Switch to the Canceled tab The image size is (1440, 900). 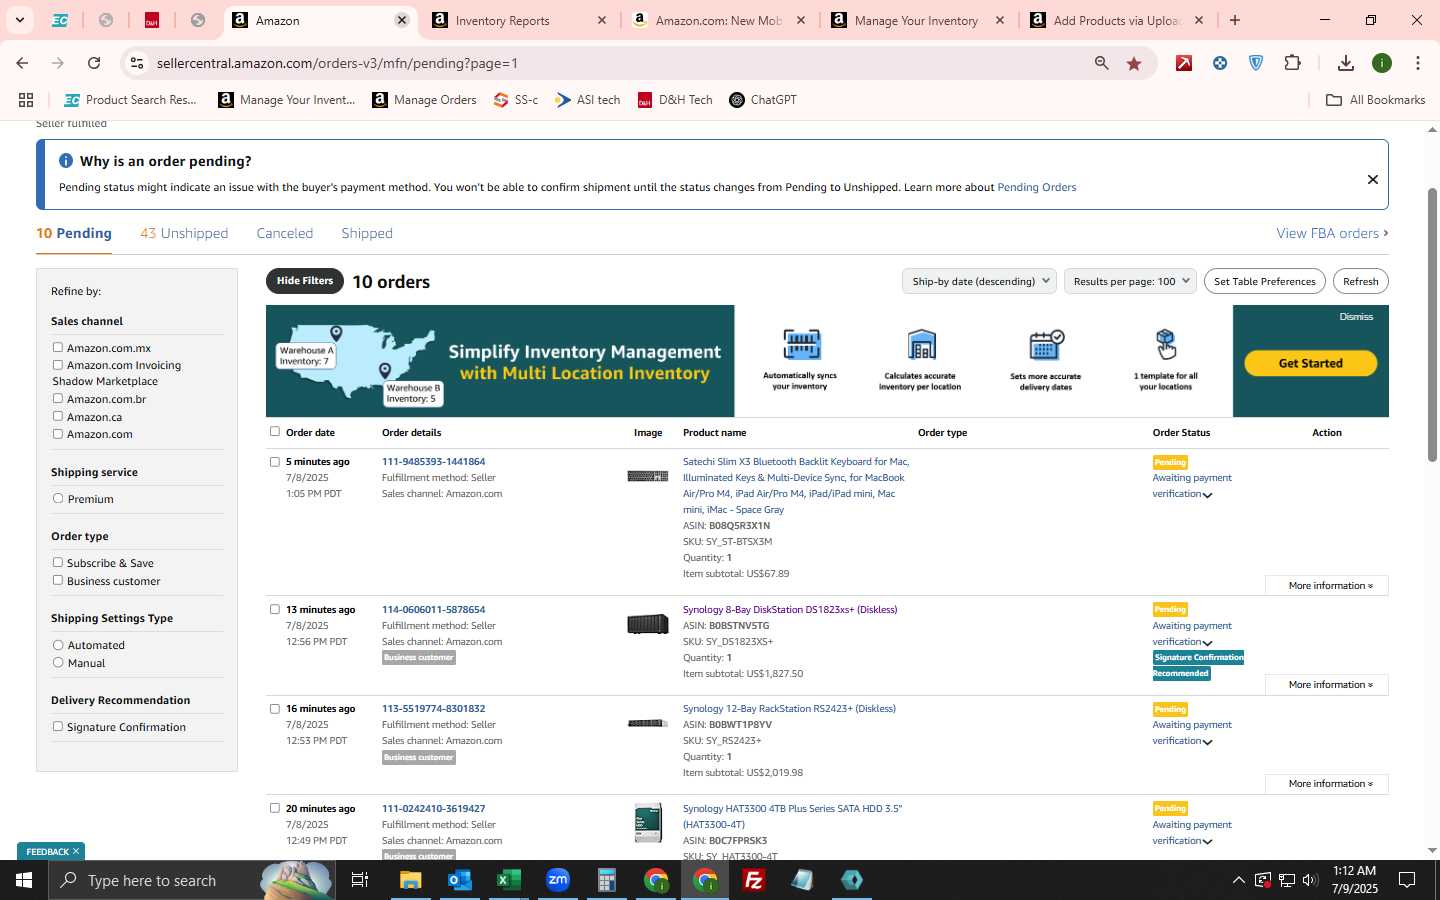click(285, 233)
